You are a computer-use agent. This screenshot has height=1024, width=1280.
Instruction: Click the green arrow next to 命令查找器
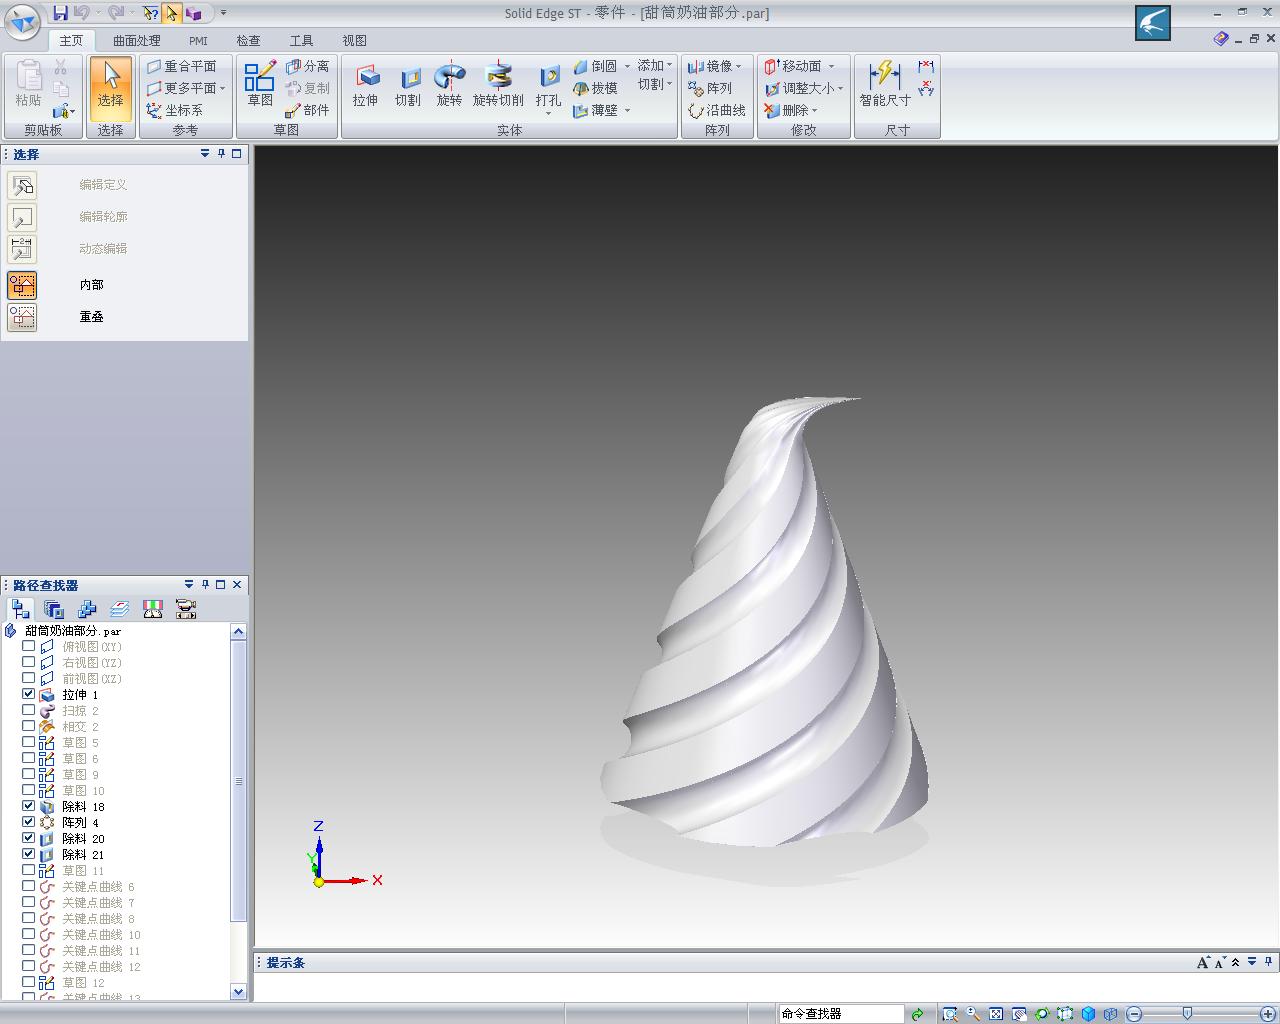coord(917,1014)
